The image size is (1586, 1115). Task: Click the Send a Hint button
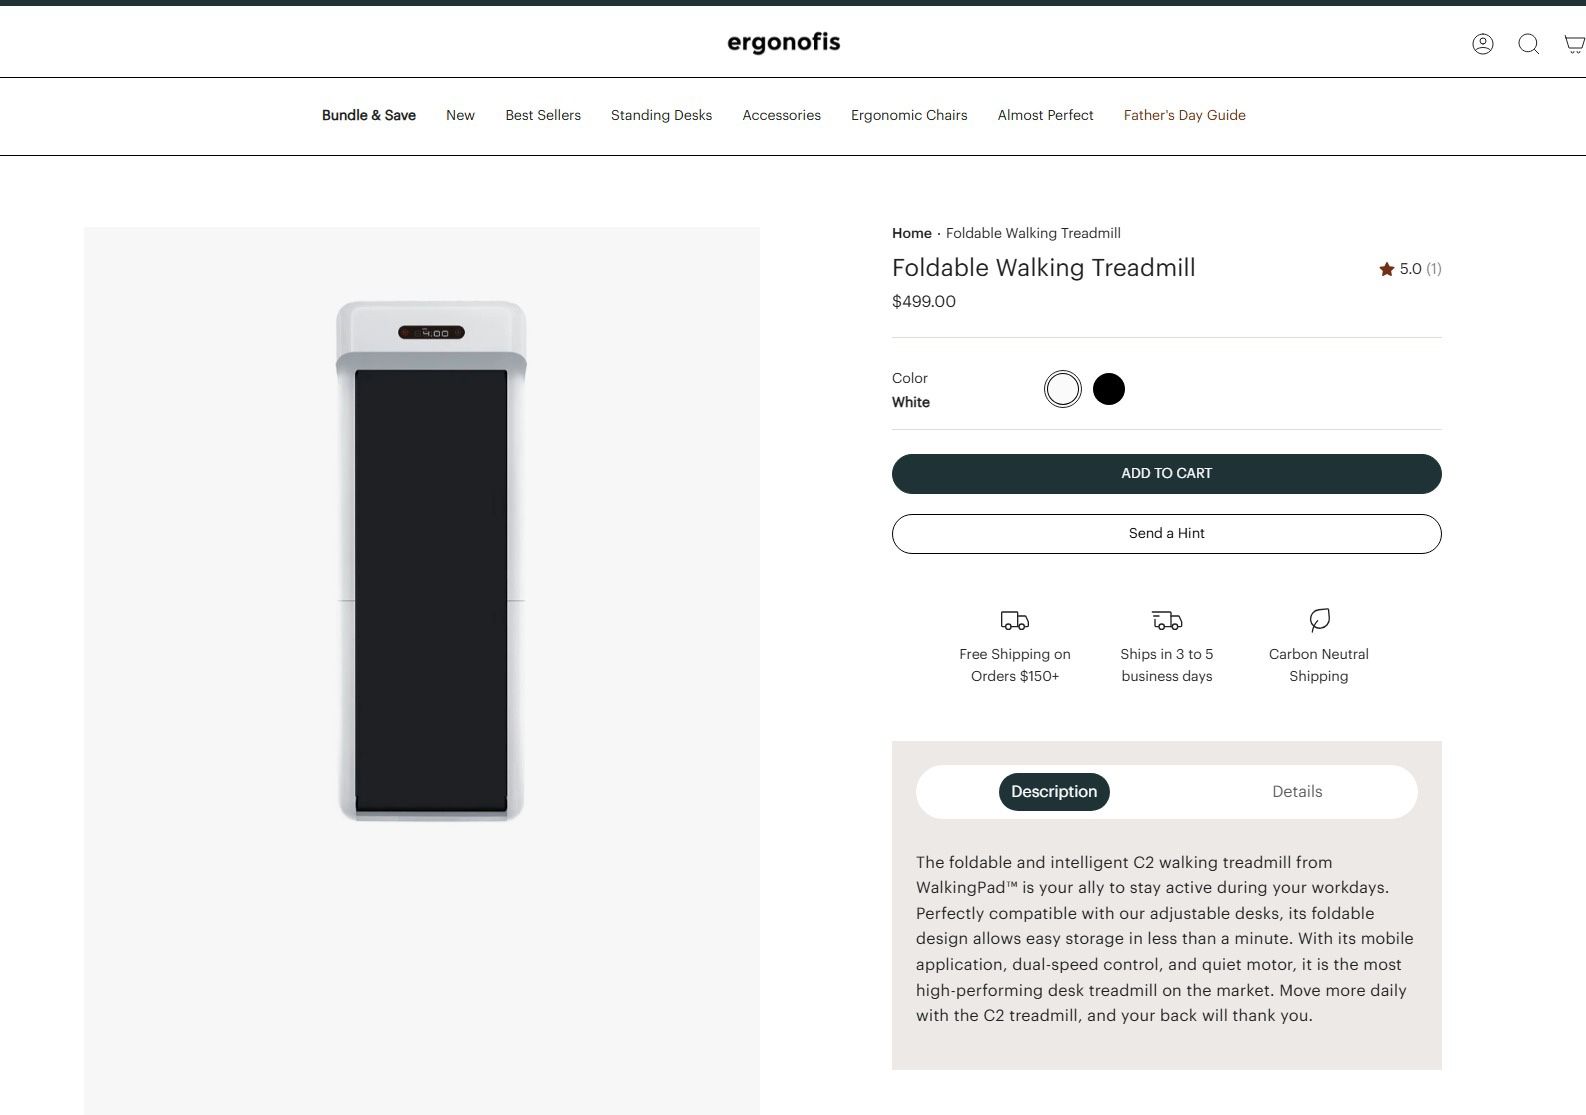pyautogui.click(x=1166, y=534)
